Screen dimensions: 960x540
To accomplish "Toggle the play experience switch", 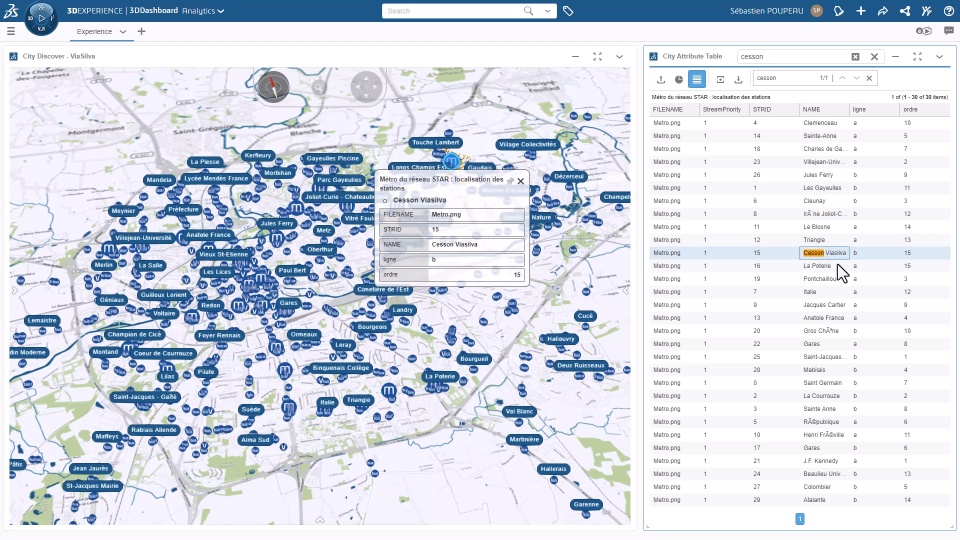I will coord(923,31).
